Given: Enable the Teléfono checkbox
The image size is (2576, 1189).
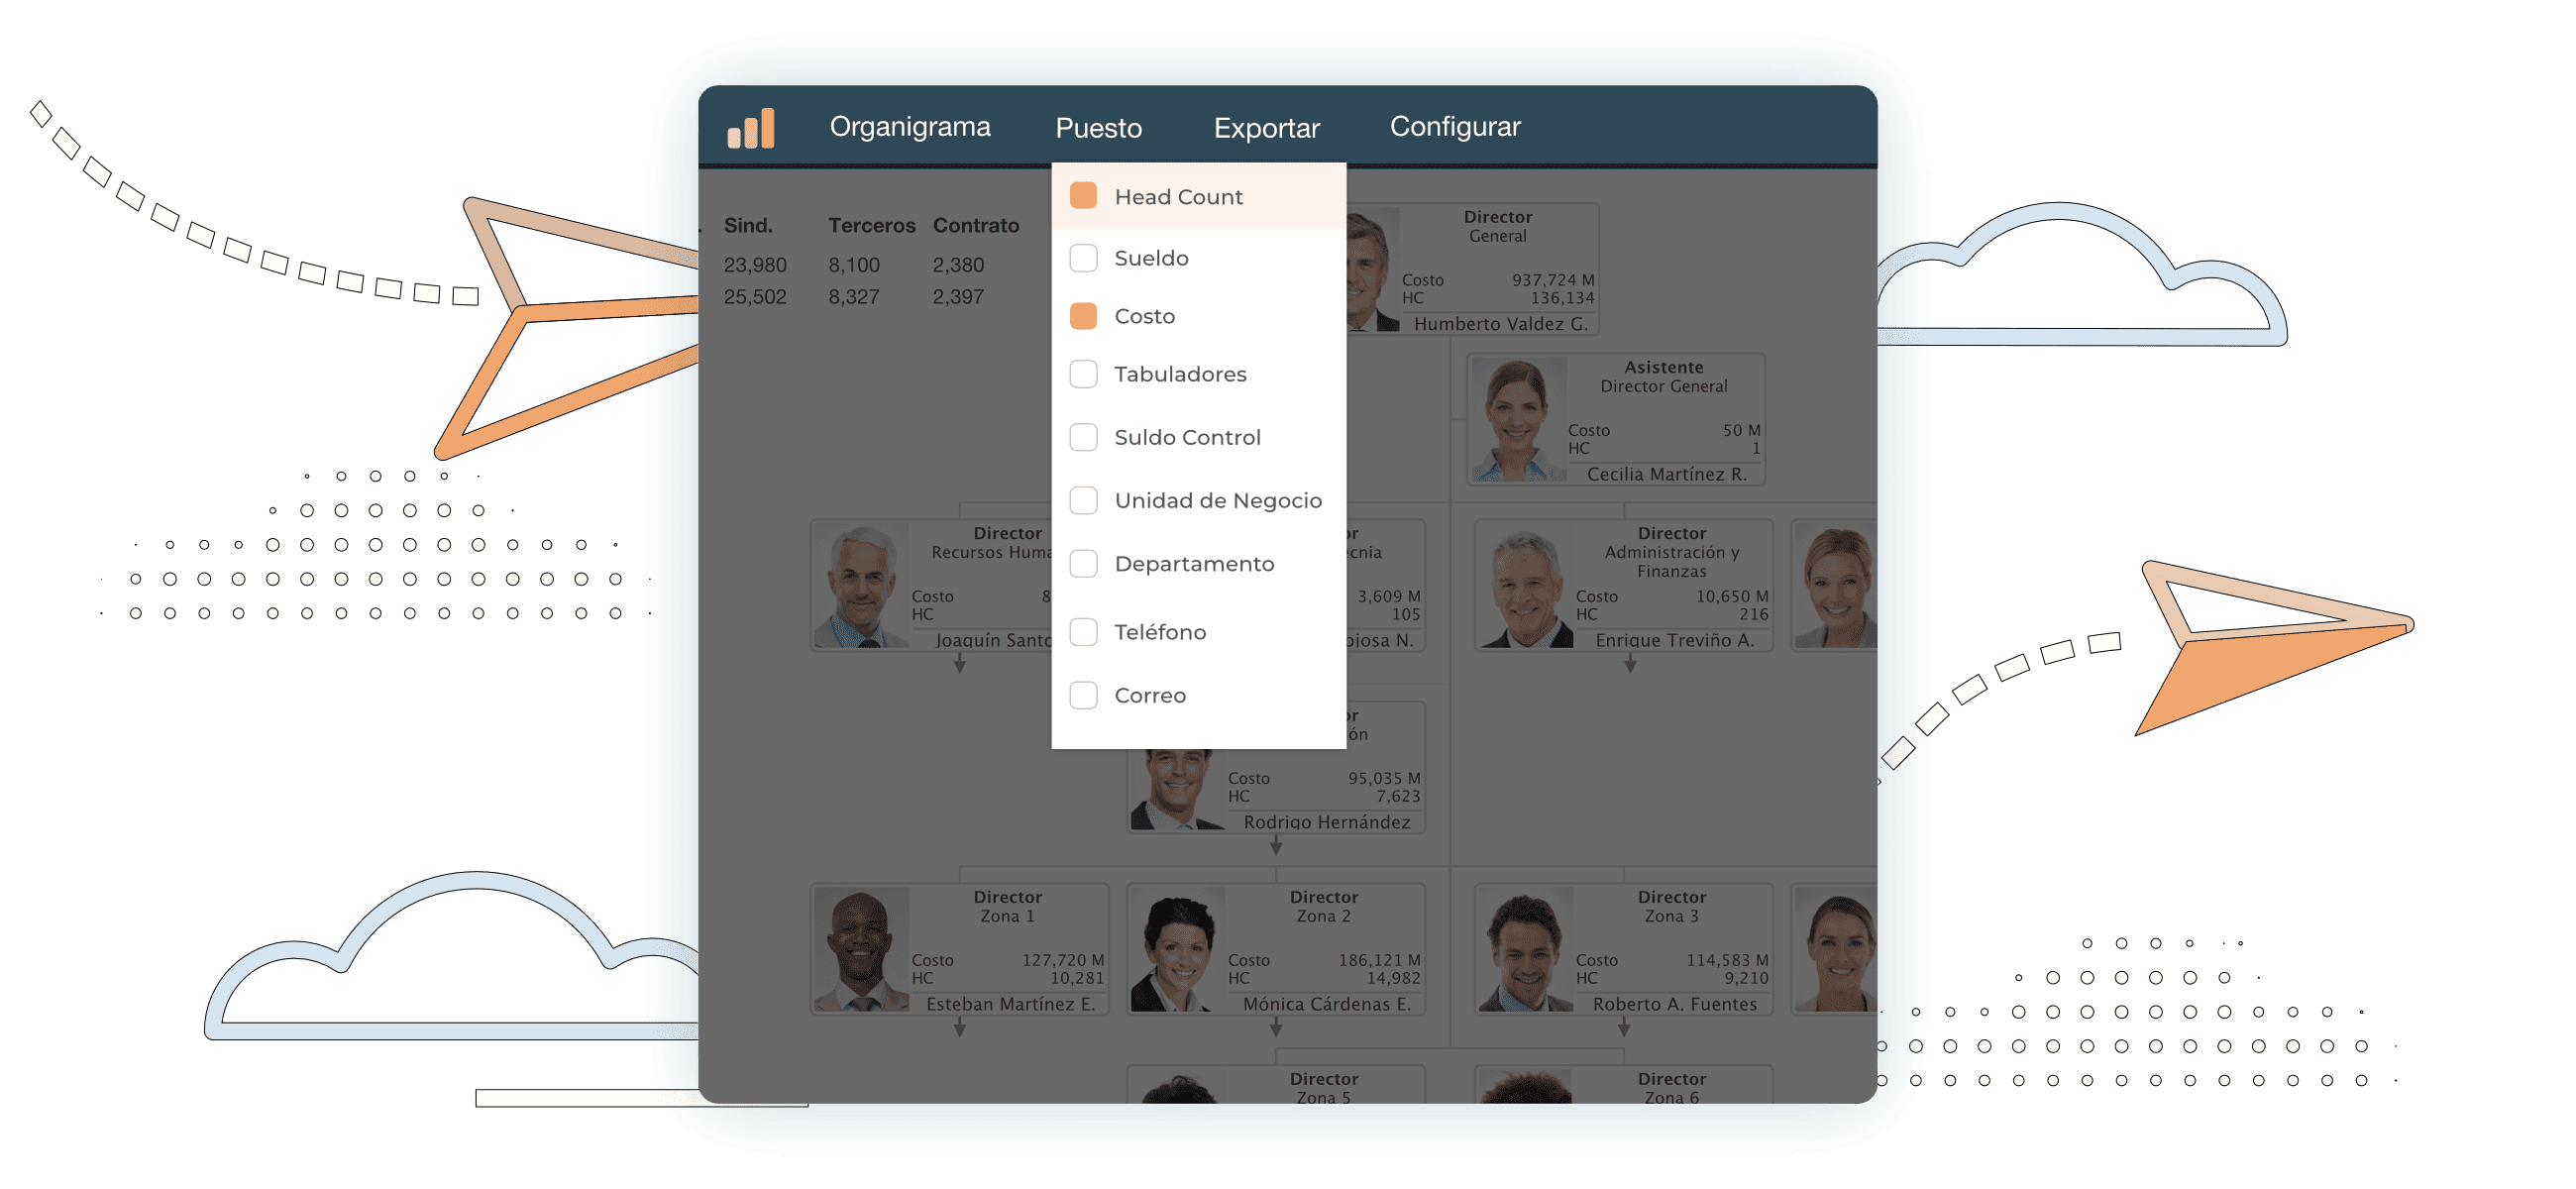Looking at the screenshot, I should (x=1083, y=632).
